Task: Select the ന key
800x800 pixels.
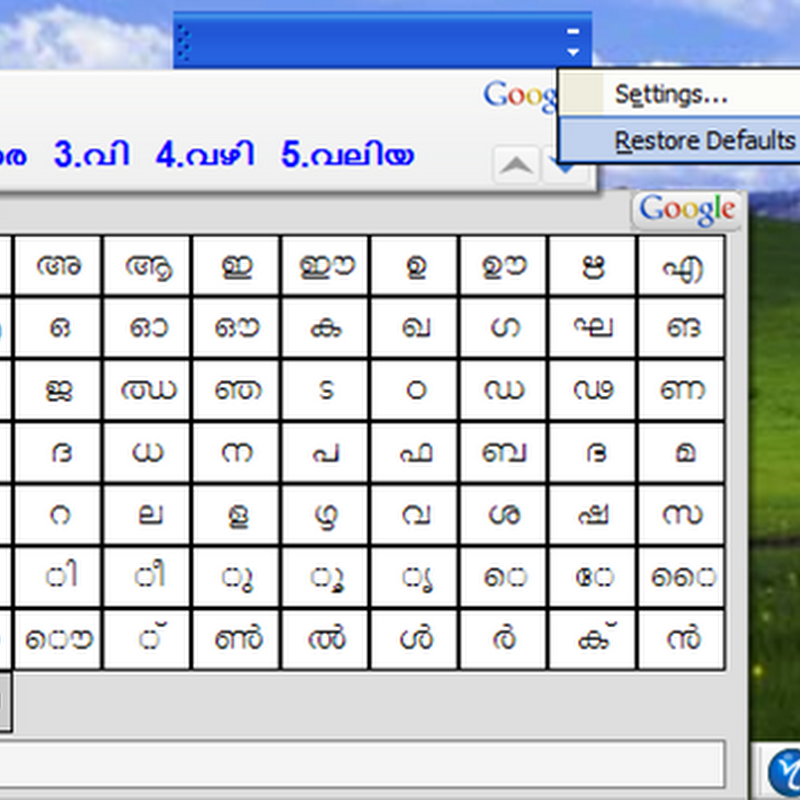Action: coord(236,453)
